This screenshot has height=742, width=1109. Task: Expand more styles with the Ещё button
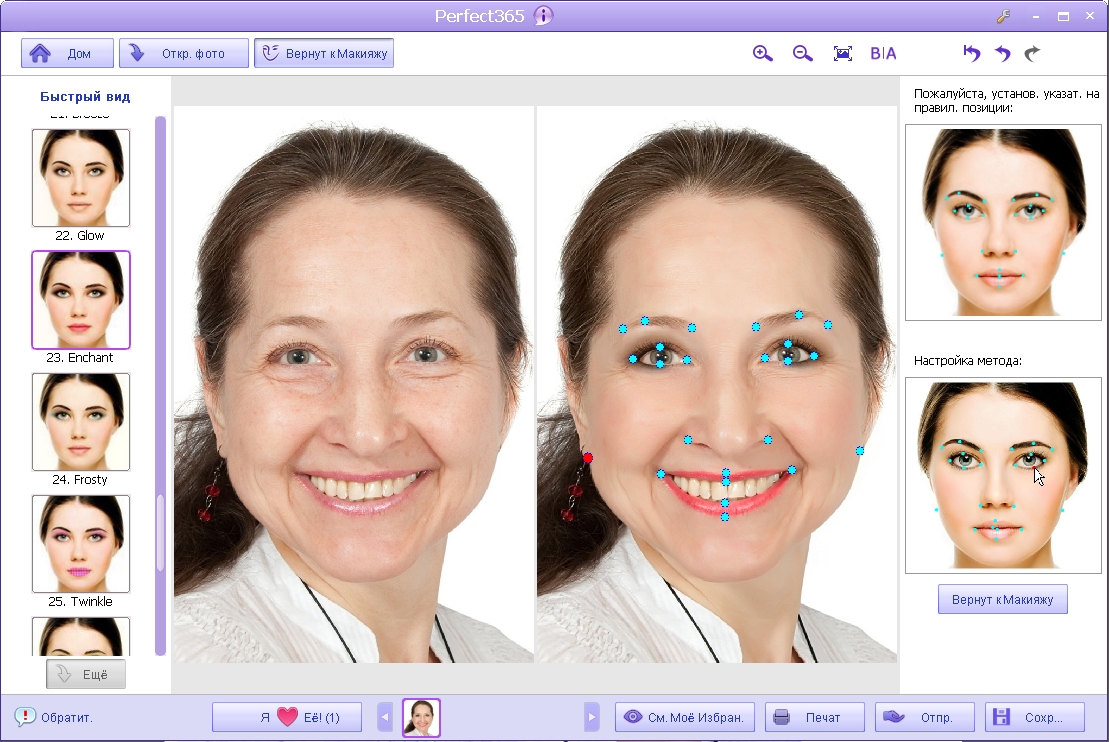coord(86,674)
